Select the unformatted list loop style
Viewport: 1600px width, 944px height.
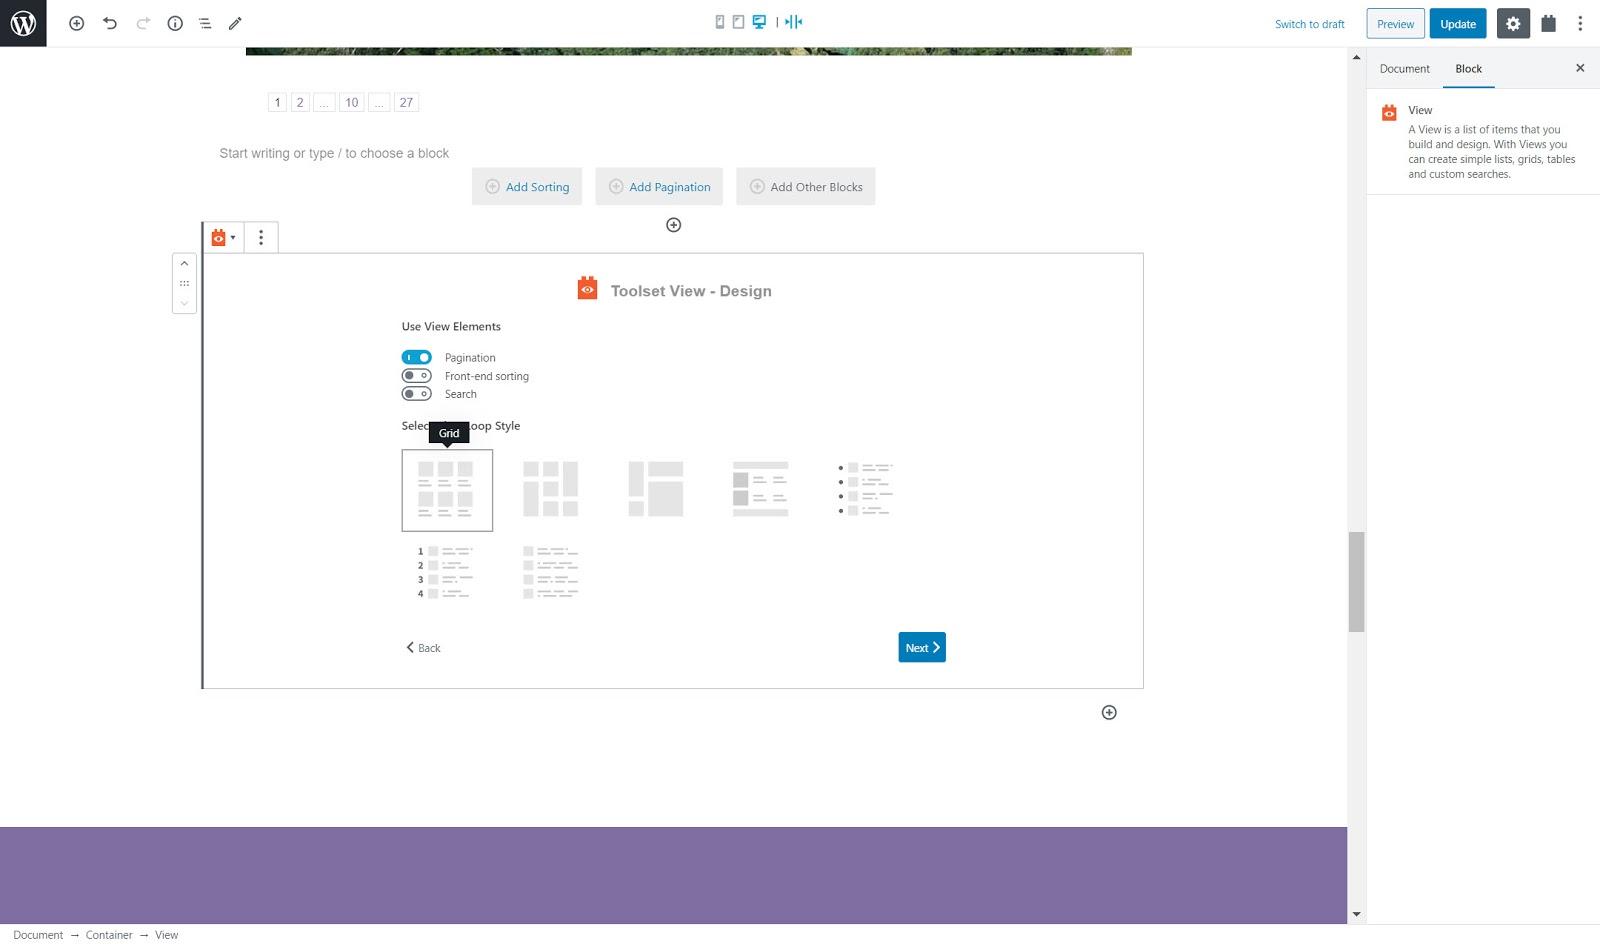click(x=551, y=572)
